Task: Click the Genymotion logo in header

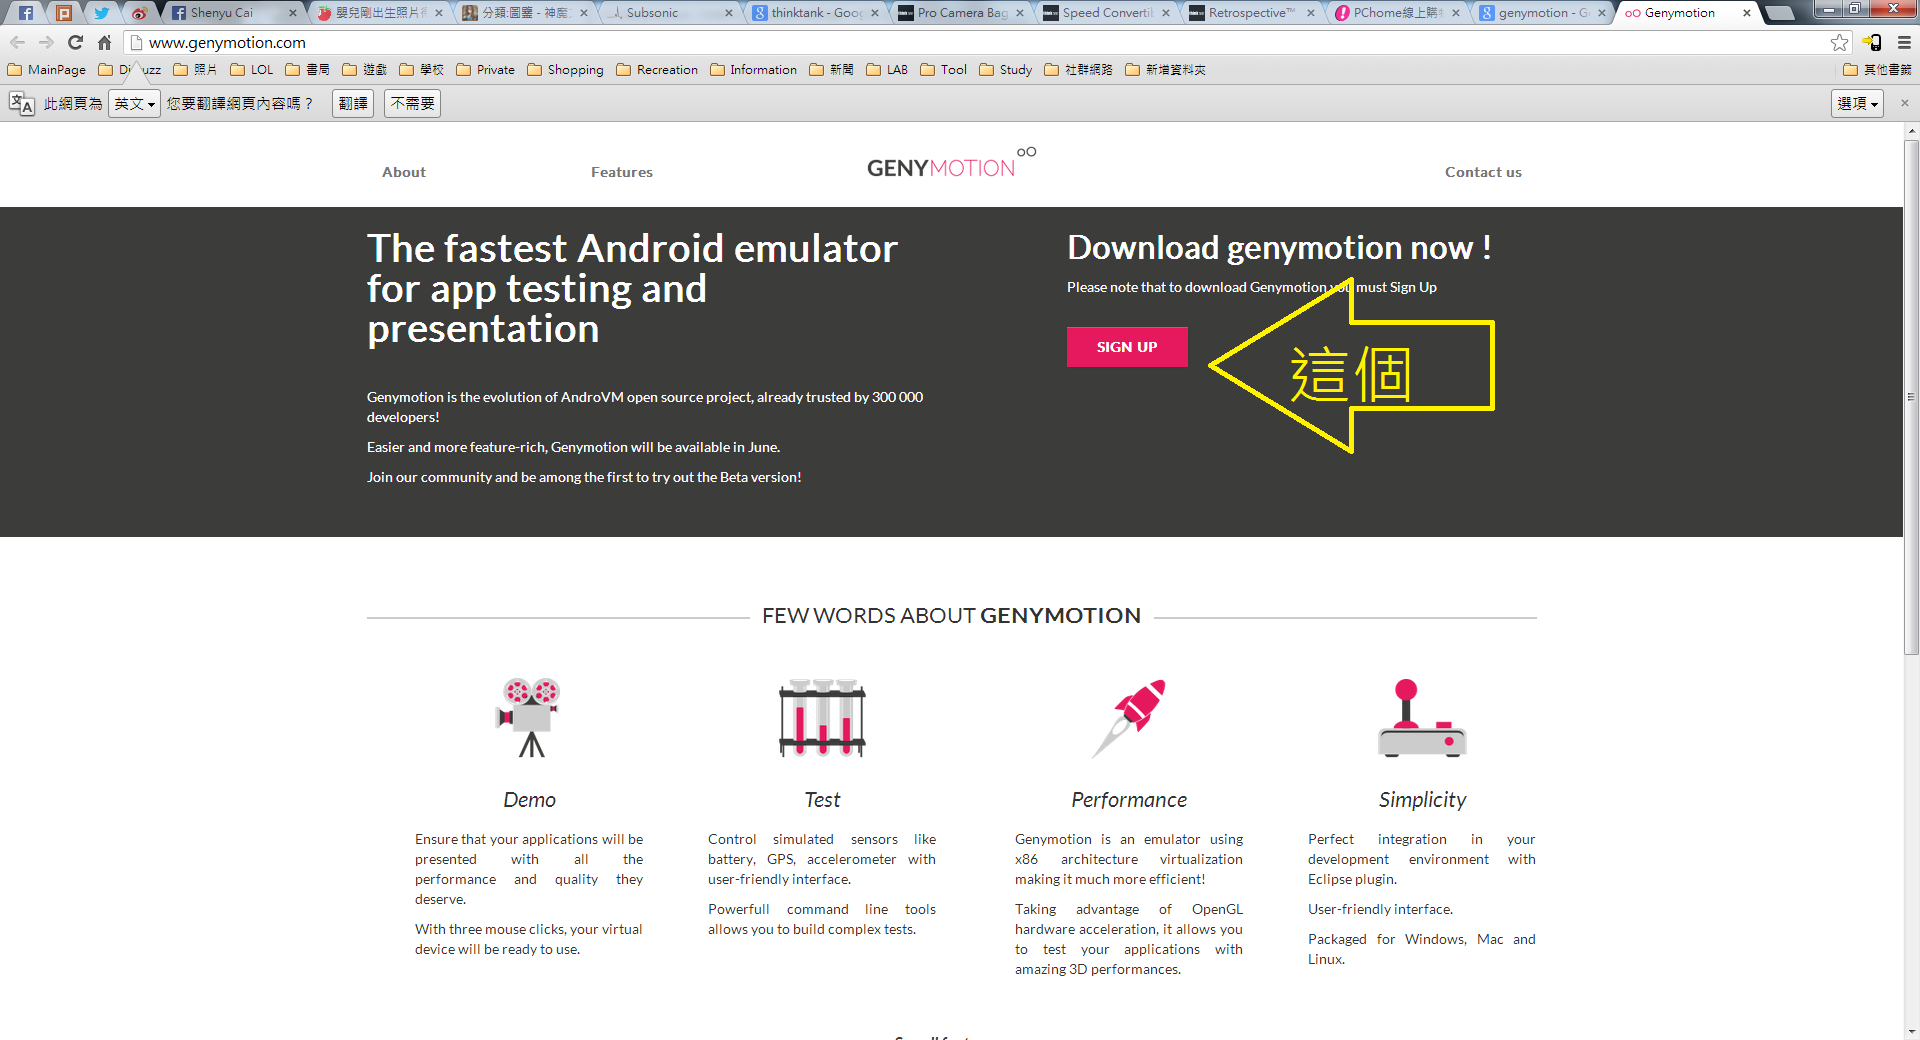Action: tap(950, 166)
